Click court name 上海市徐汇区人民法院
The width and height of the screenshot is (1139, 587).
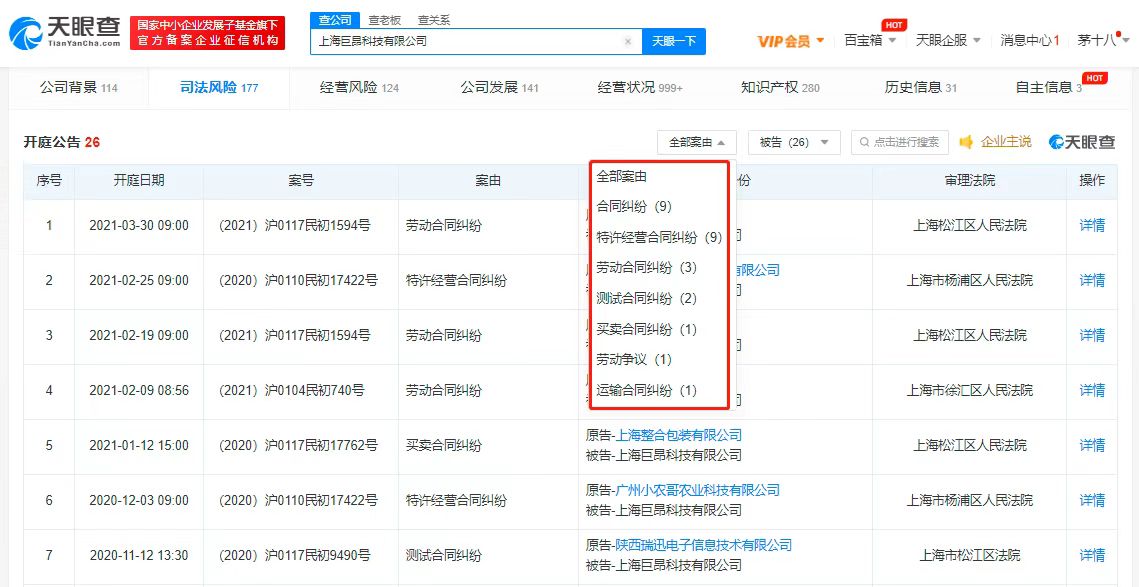tap(970, 391)
